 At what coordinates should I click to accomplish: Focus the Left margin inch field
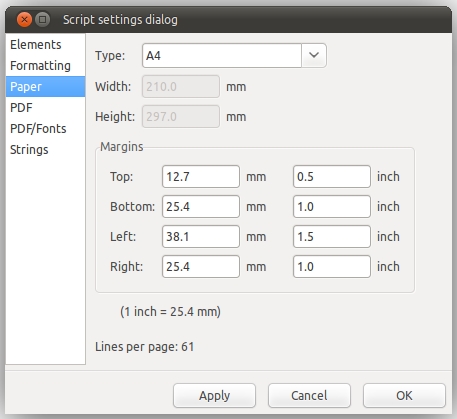[332, 236]
